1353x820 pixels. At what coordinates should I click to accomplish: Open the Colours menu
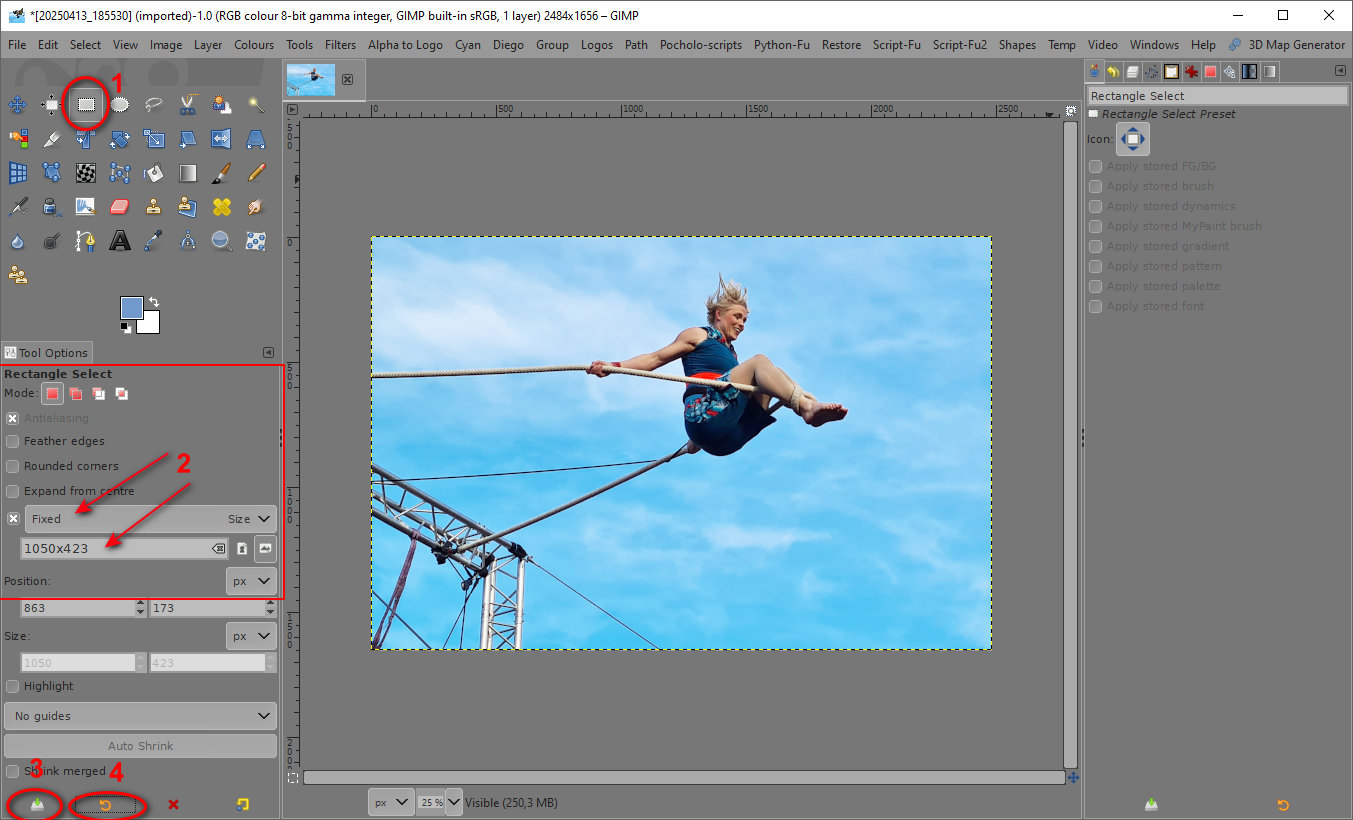point(254,45)
